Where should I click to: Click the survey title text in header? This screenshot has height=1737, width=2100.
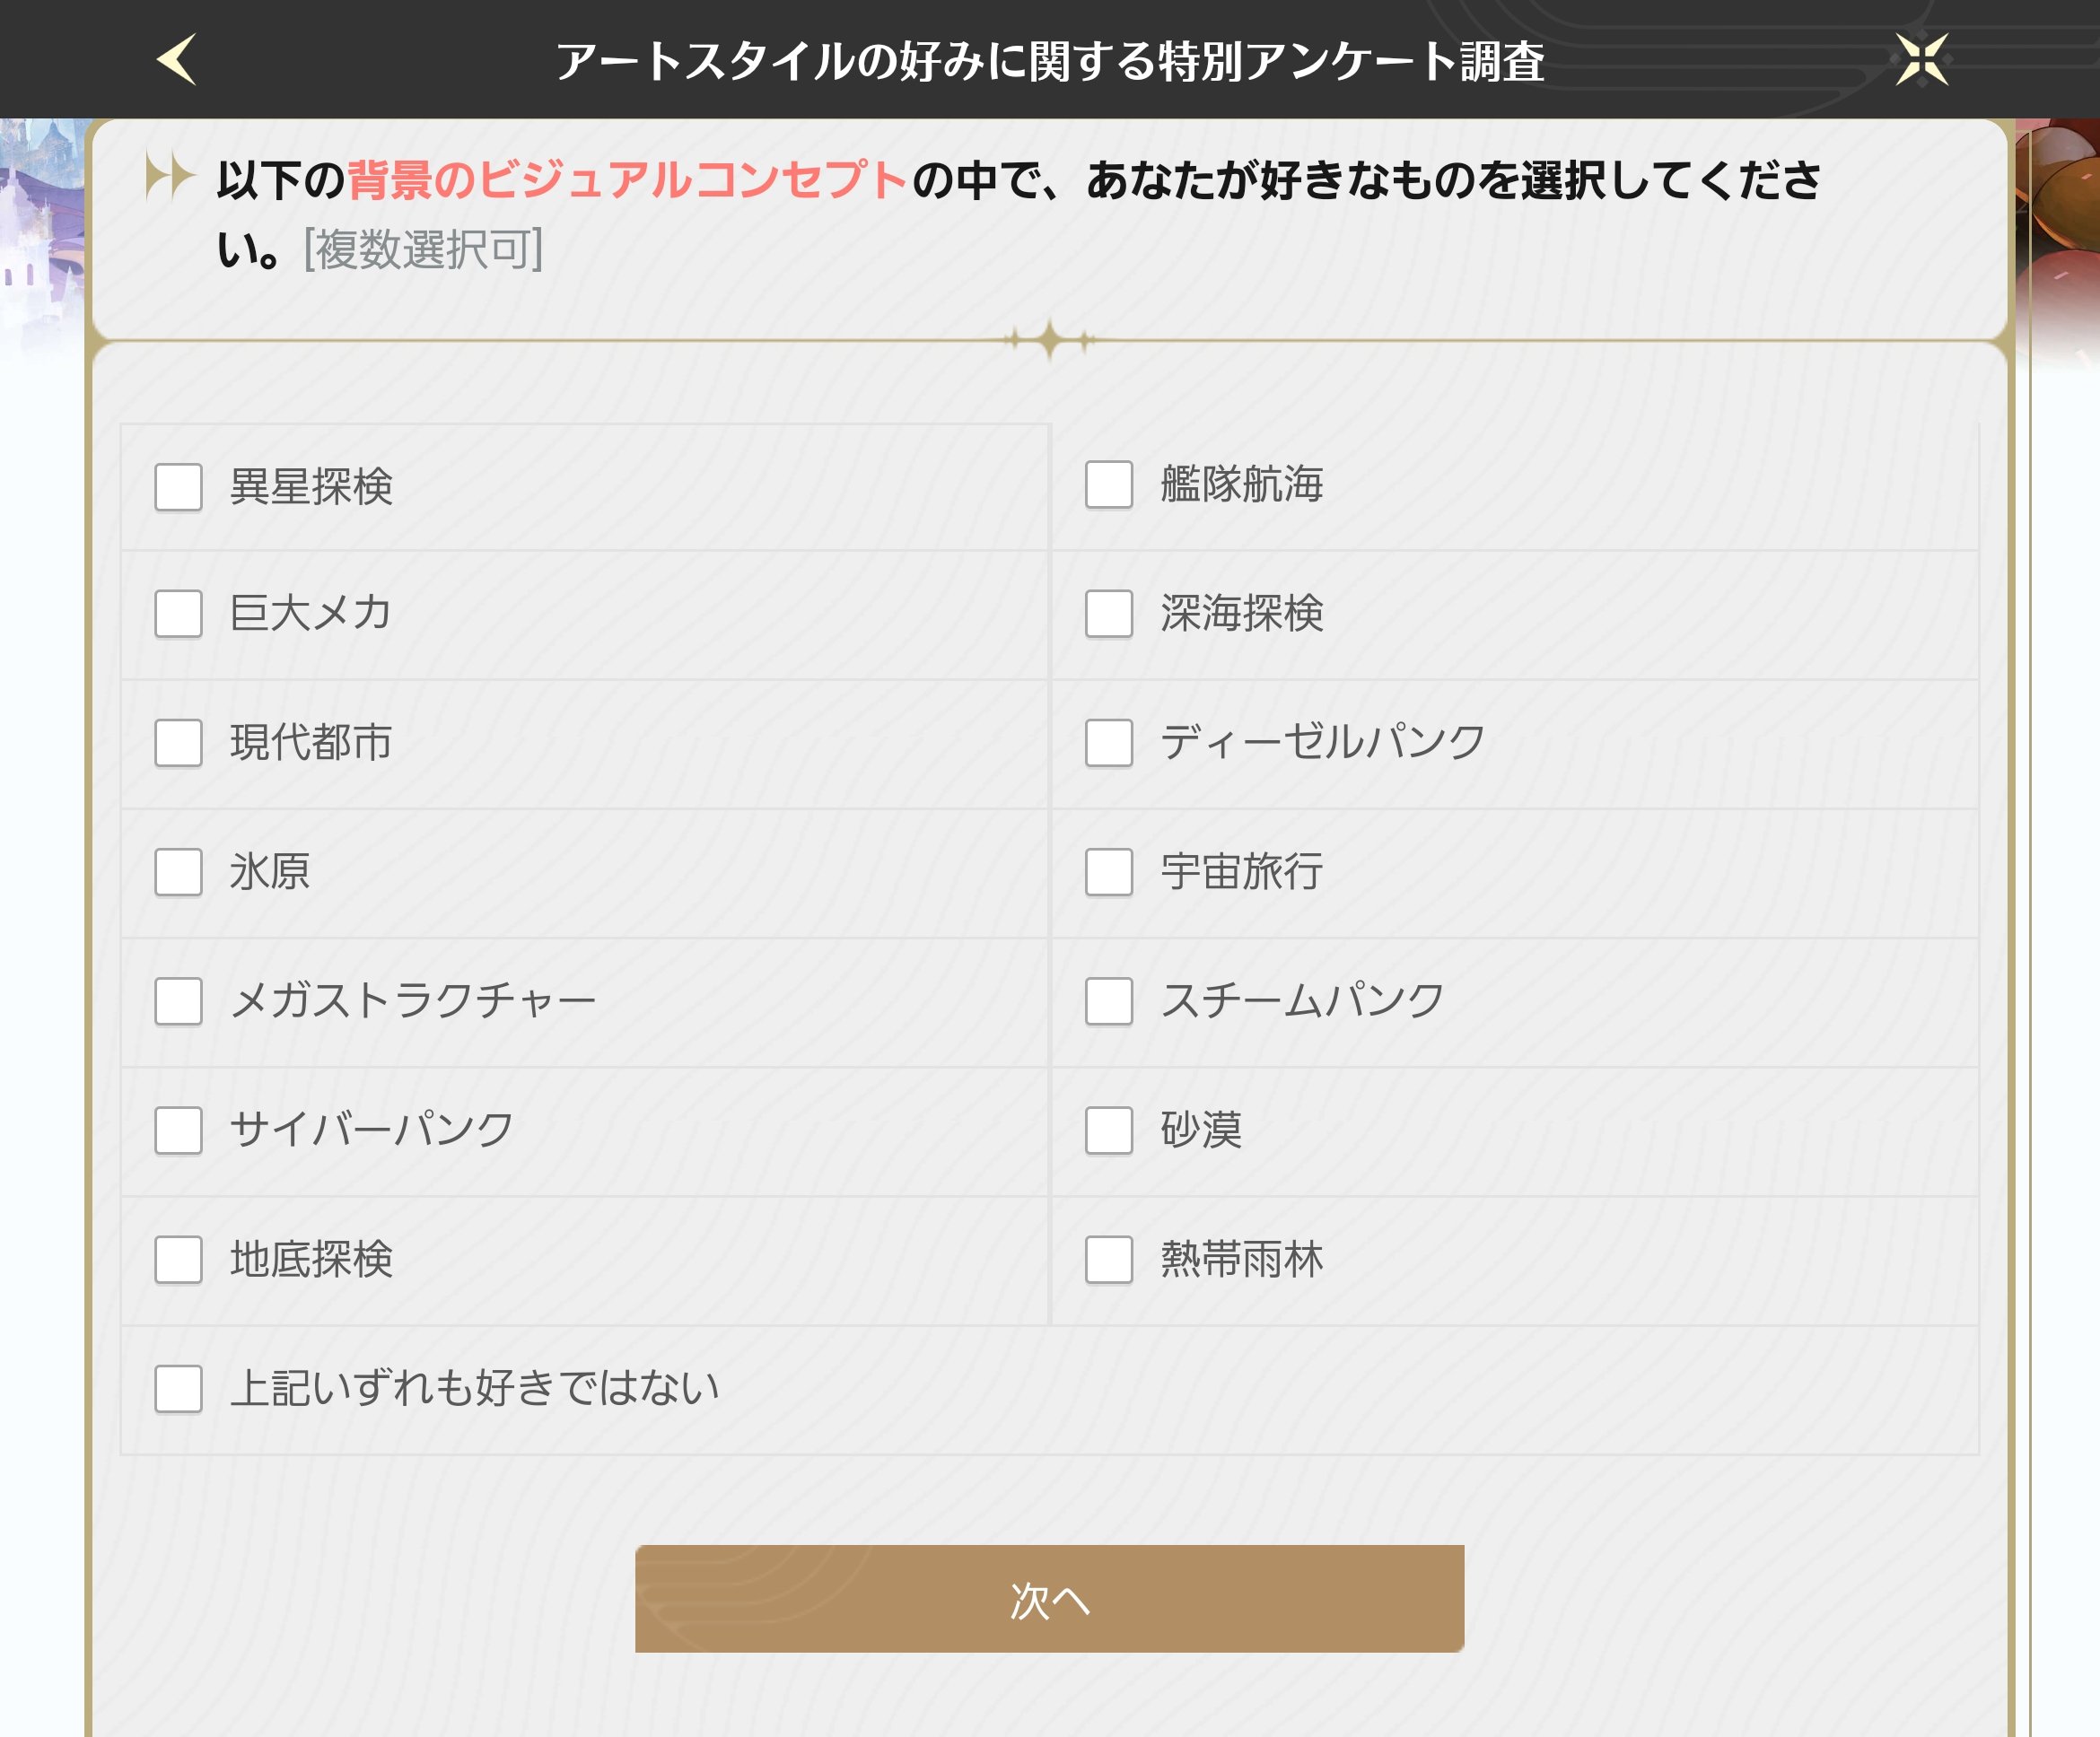1050,62
